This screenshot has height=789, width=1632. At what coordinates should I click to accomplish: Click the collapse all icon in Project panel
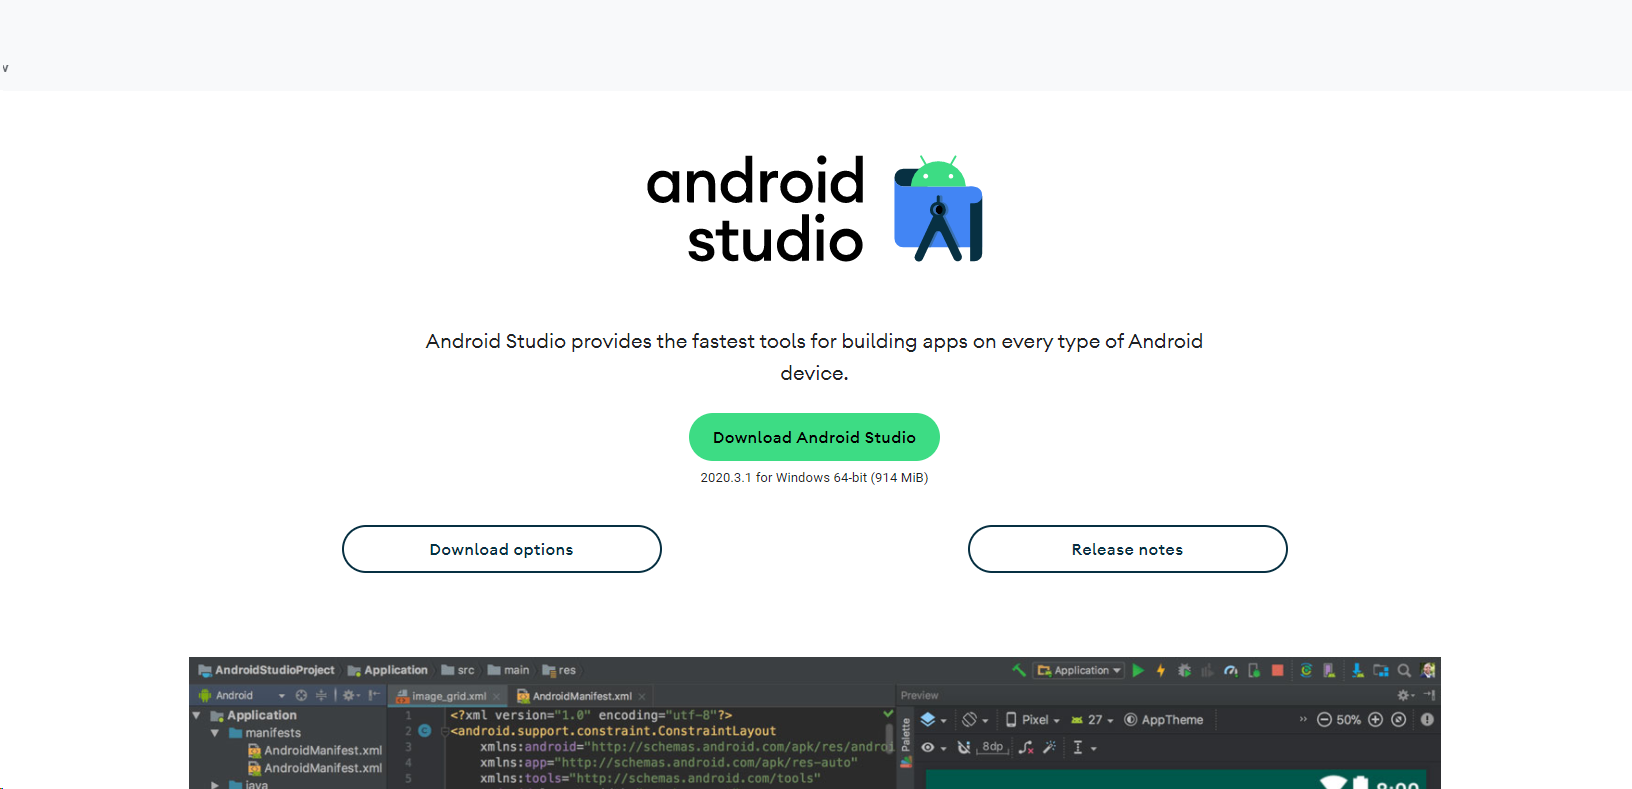tap(321, 695)
